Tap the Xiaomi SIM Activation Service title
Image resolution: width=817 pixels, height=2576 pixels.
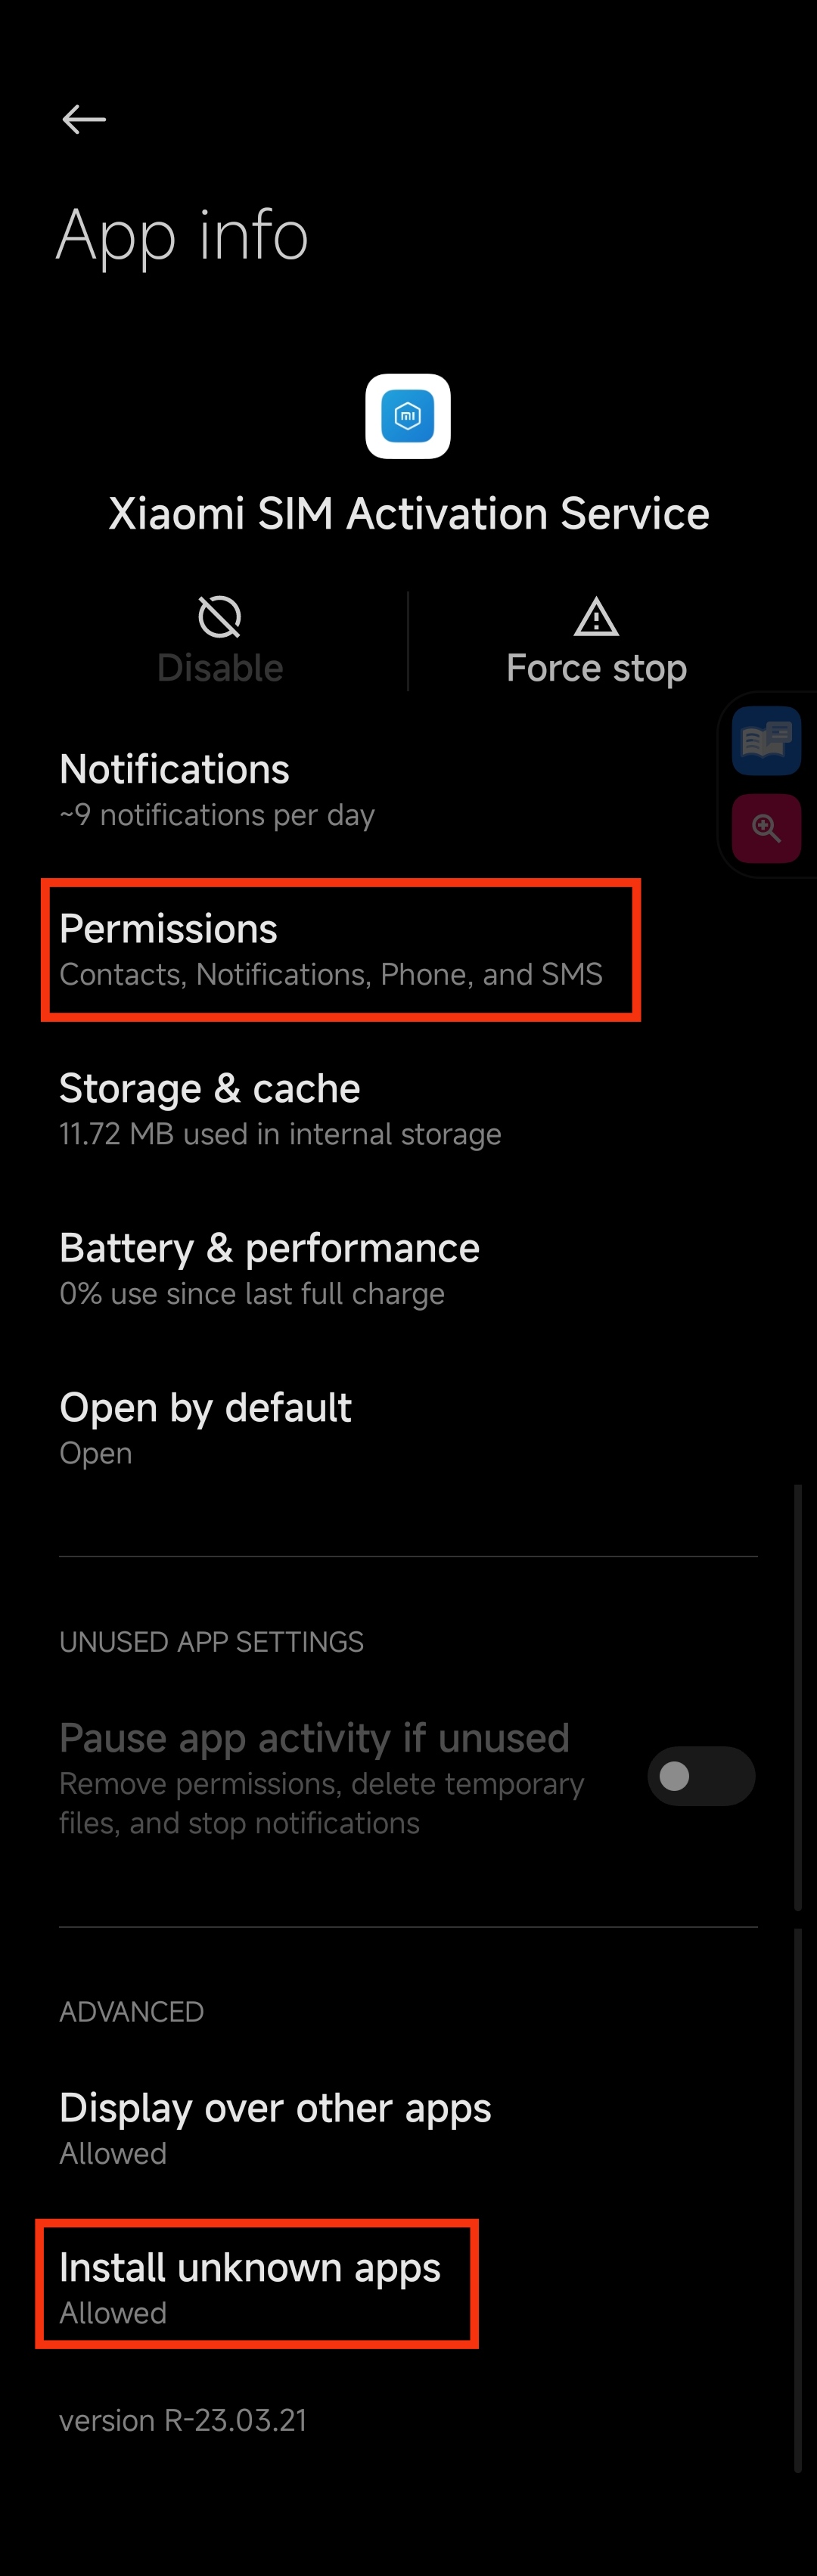tap(409, 514)
